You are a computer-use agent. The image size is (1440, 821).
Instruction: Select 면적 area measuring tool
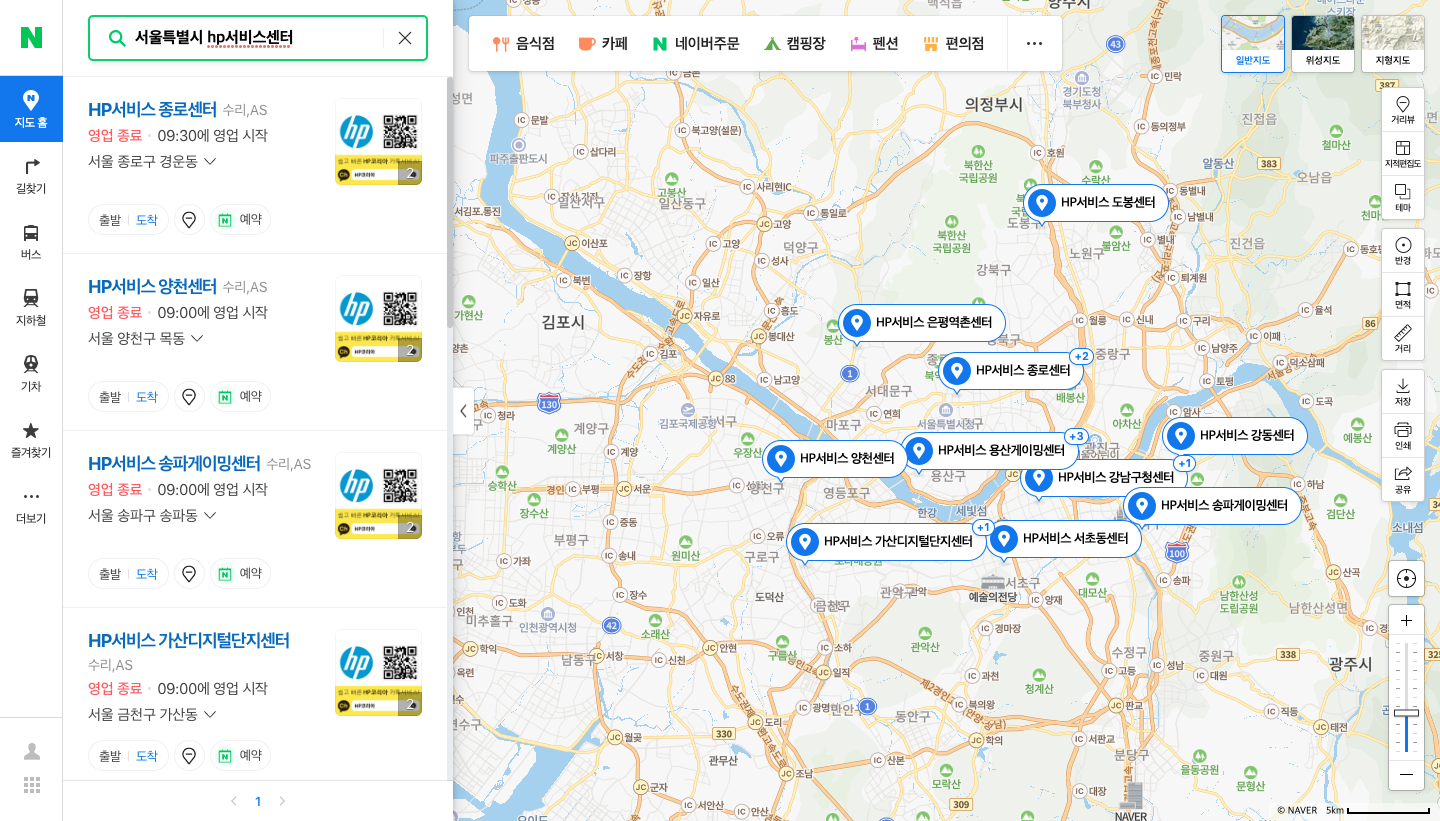[1403, 295]
